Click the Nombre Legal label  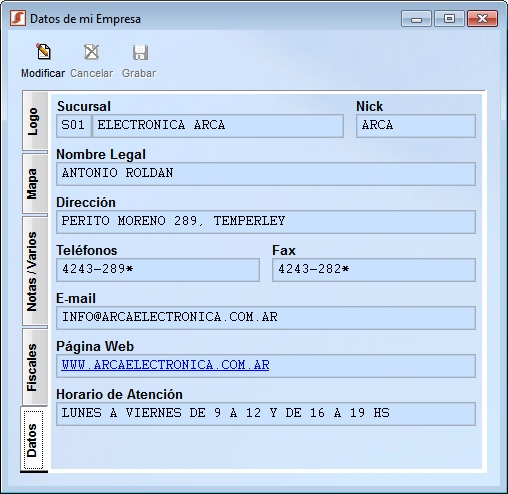click(101, 155)
